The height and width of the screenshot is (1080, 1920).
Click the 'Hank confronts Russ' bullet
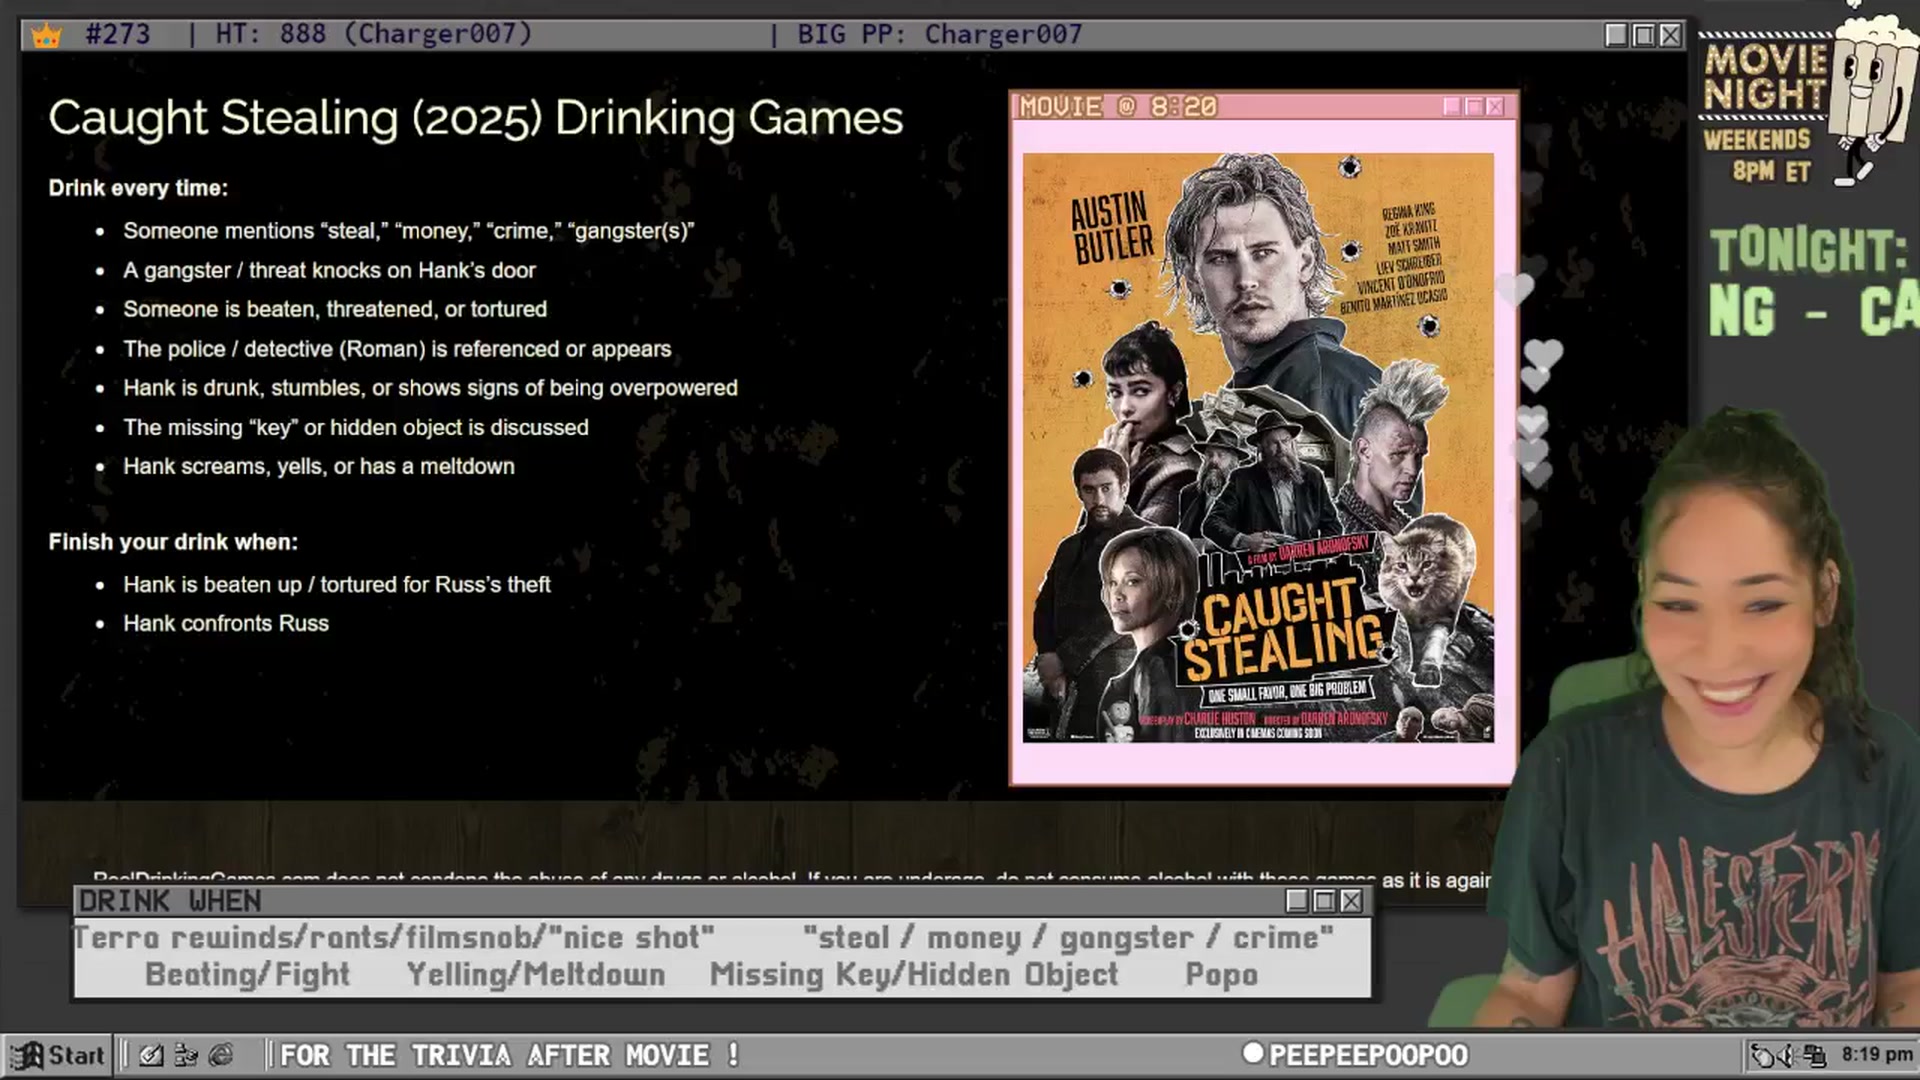point(226,623)
